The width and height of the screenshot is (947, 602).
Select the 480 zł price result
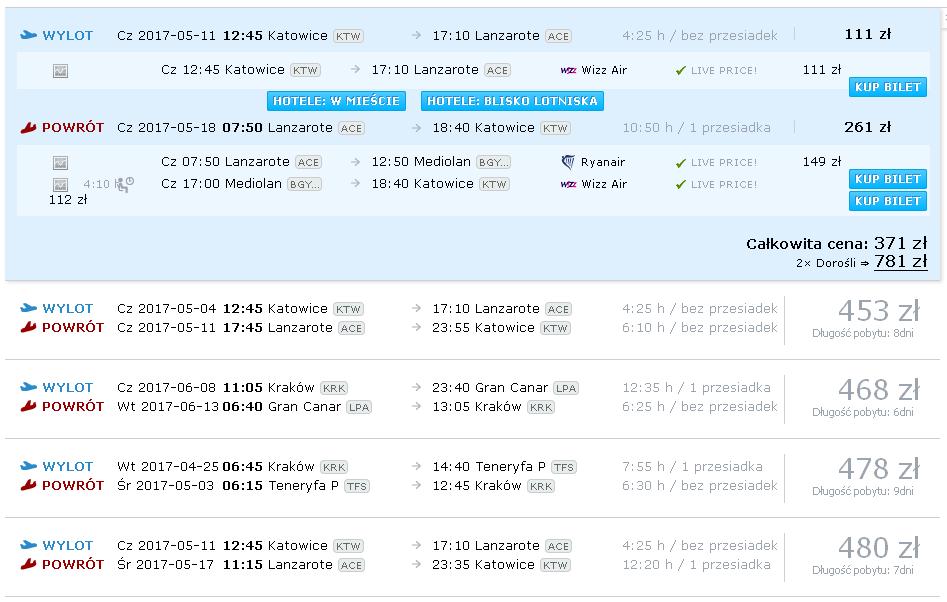pos(879,548)
